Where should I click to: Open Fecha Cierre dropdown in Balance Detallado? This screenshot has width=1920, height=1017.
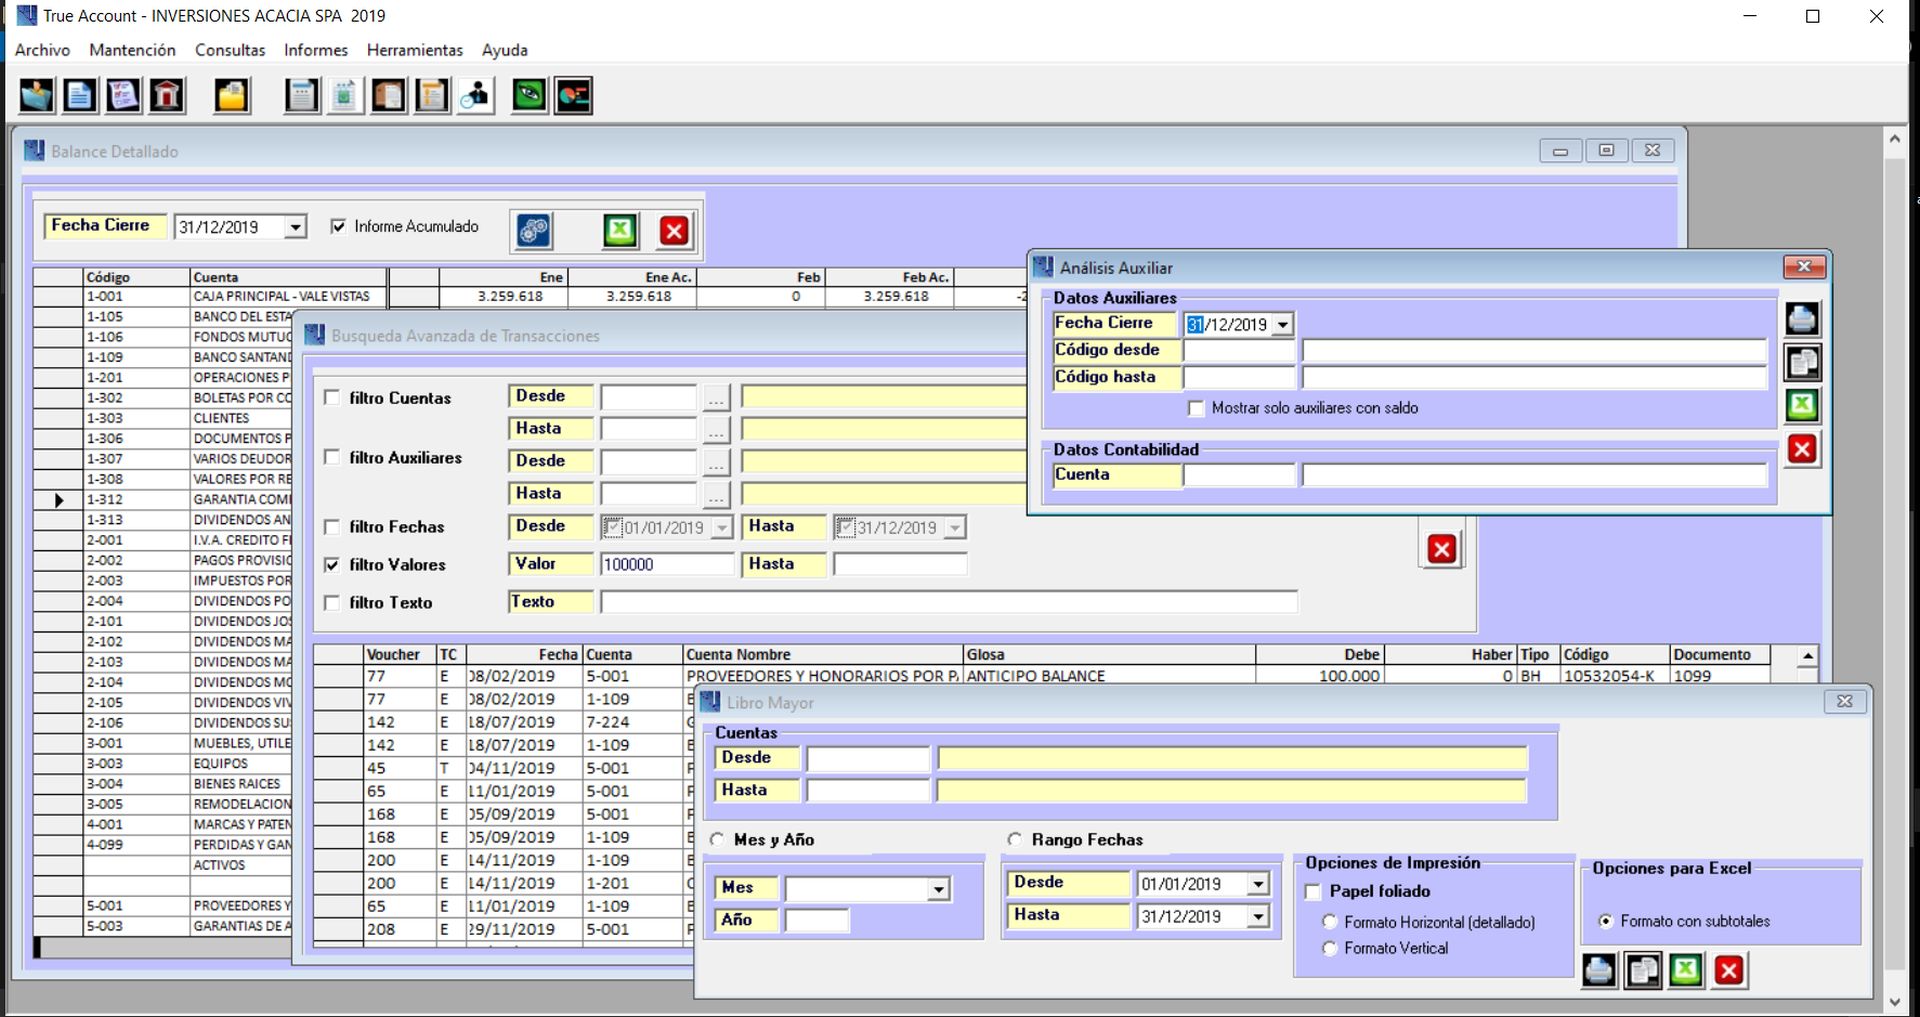tap(295, 227)
